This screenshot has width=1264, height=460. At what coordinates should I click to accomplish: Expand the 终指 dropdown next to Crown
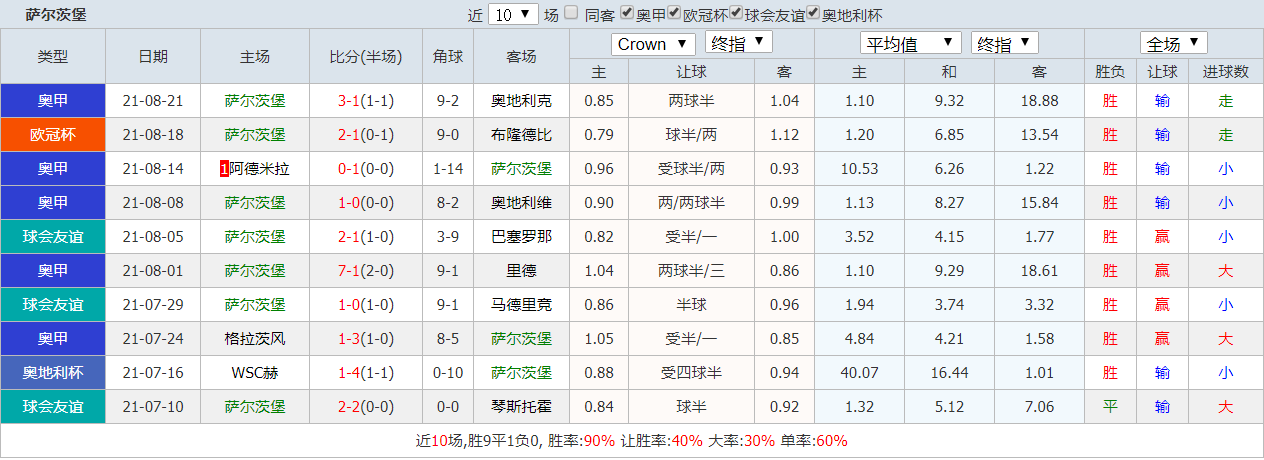point(738,44)
